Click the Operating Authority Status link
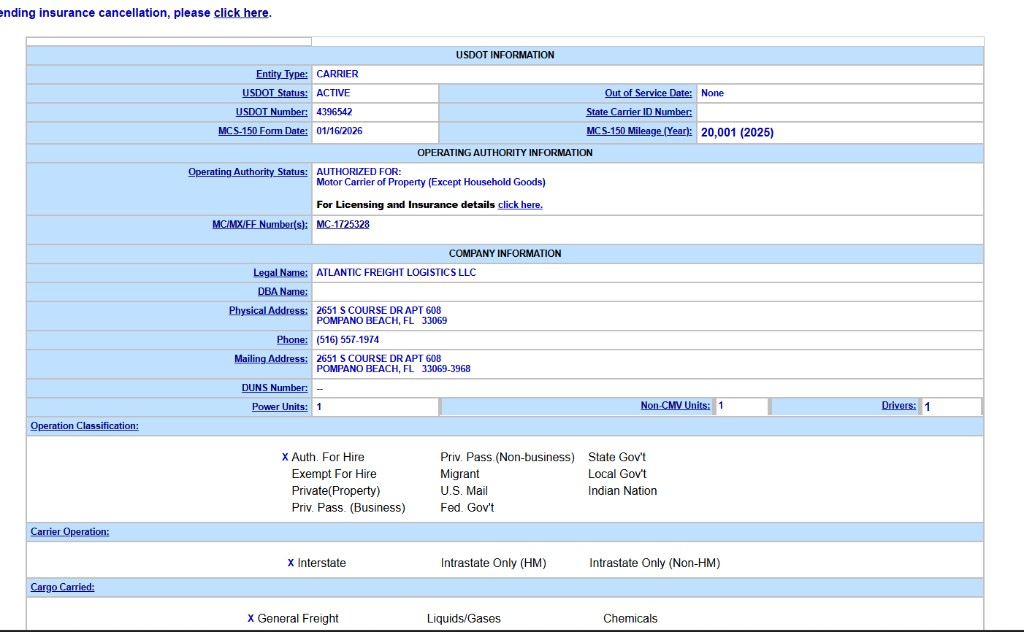The width and height of the screenshot is (1024, 632). pyautogui.click(x=248, y=172)
